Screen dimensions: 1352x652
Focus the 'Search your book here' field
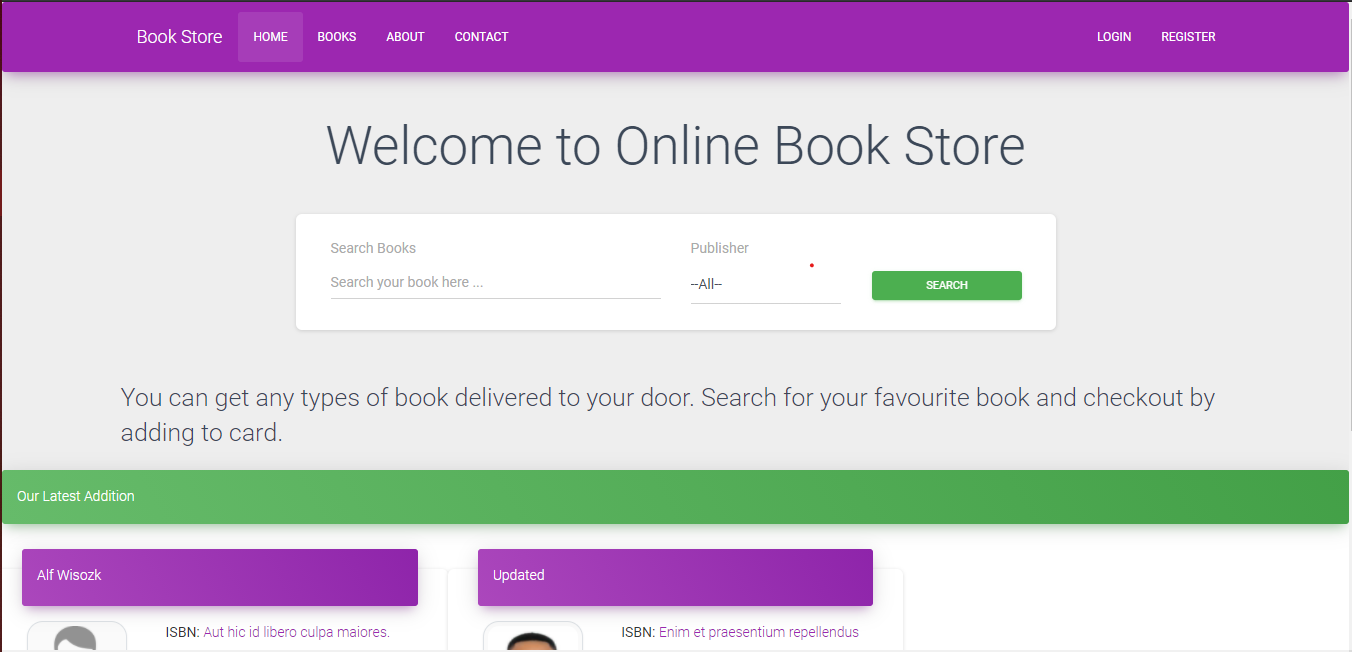(495, 283)
